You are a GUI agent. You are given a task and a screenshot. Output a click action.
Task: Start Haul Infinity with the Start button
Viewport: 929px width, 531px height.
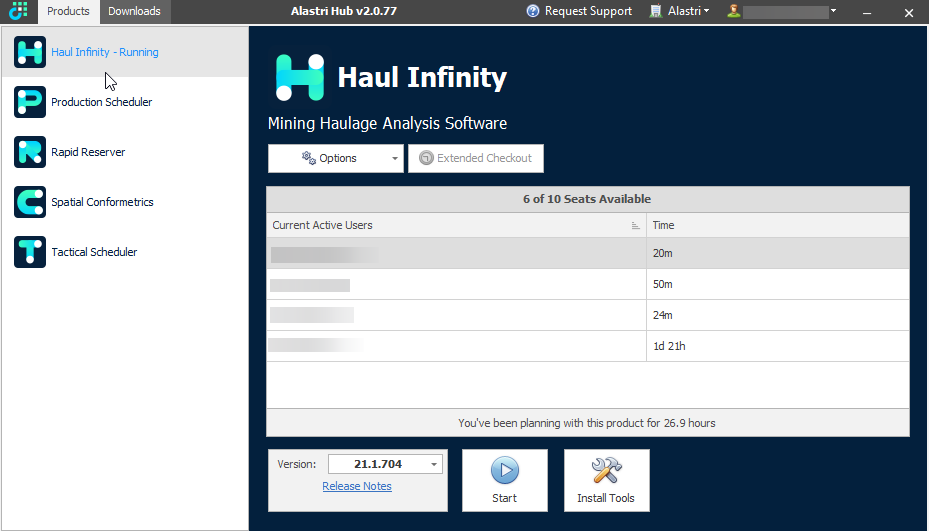(505, 481)
